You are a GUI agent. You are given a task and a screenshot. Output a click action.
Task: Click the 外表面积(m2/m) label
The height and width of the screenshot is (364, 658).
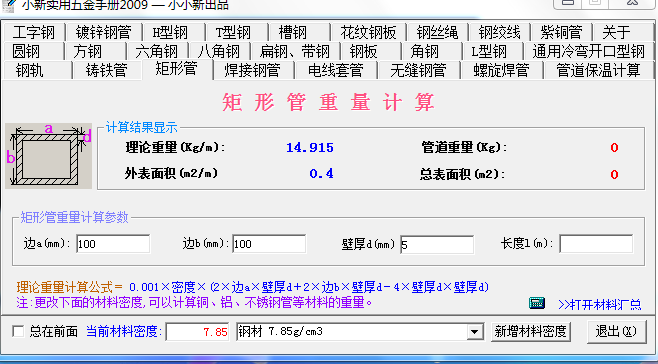pos(171,173)
